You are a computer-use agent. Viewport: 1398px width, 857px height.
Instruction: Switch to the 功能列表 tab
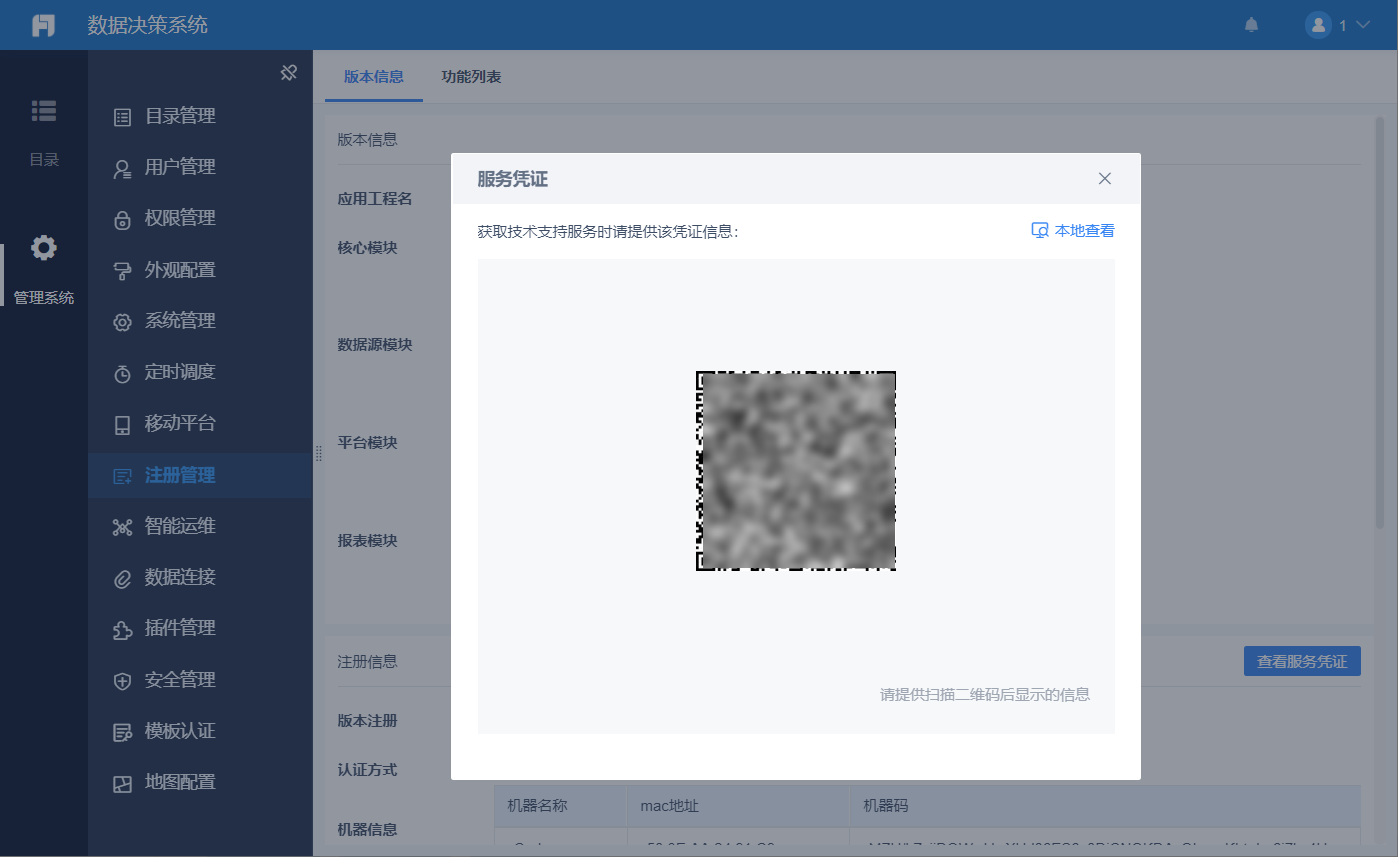coord(472,77)
